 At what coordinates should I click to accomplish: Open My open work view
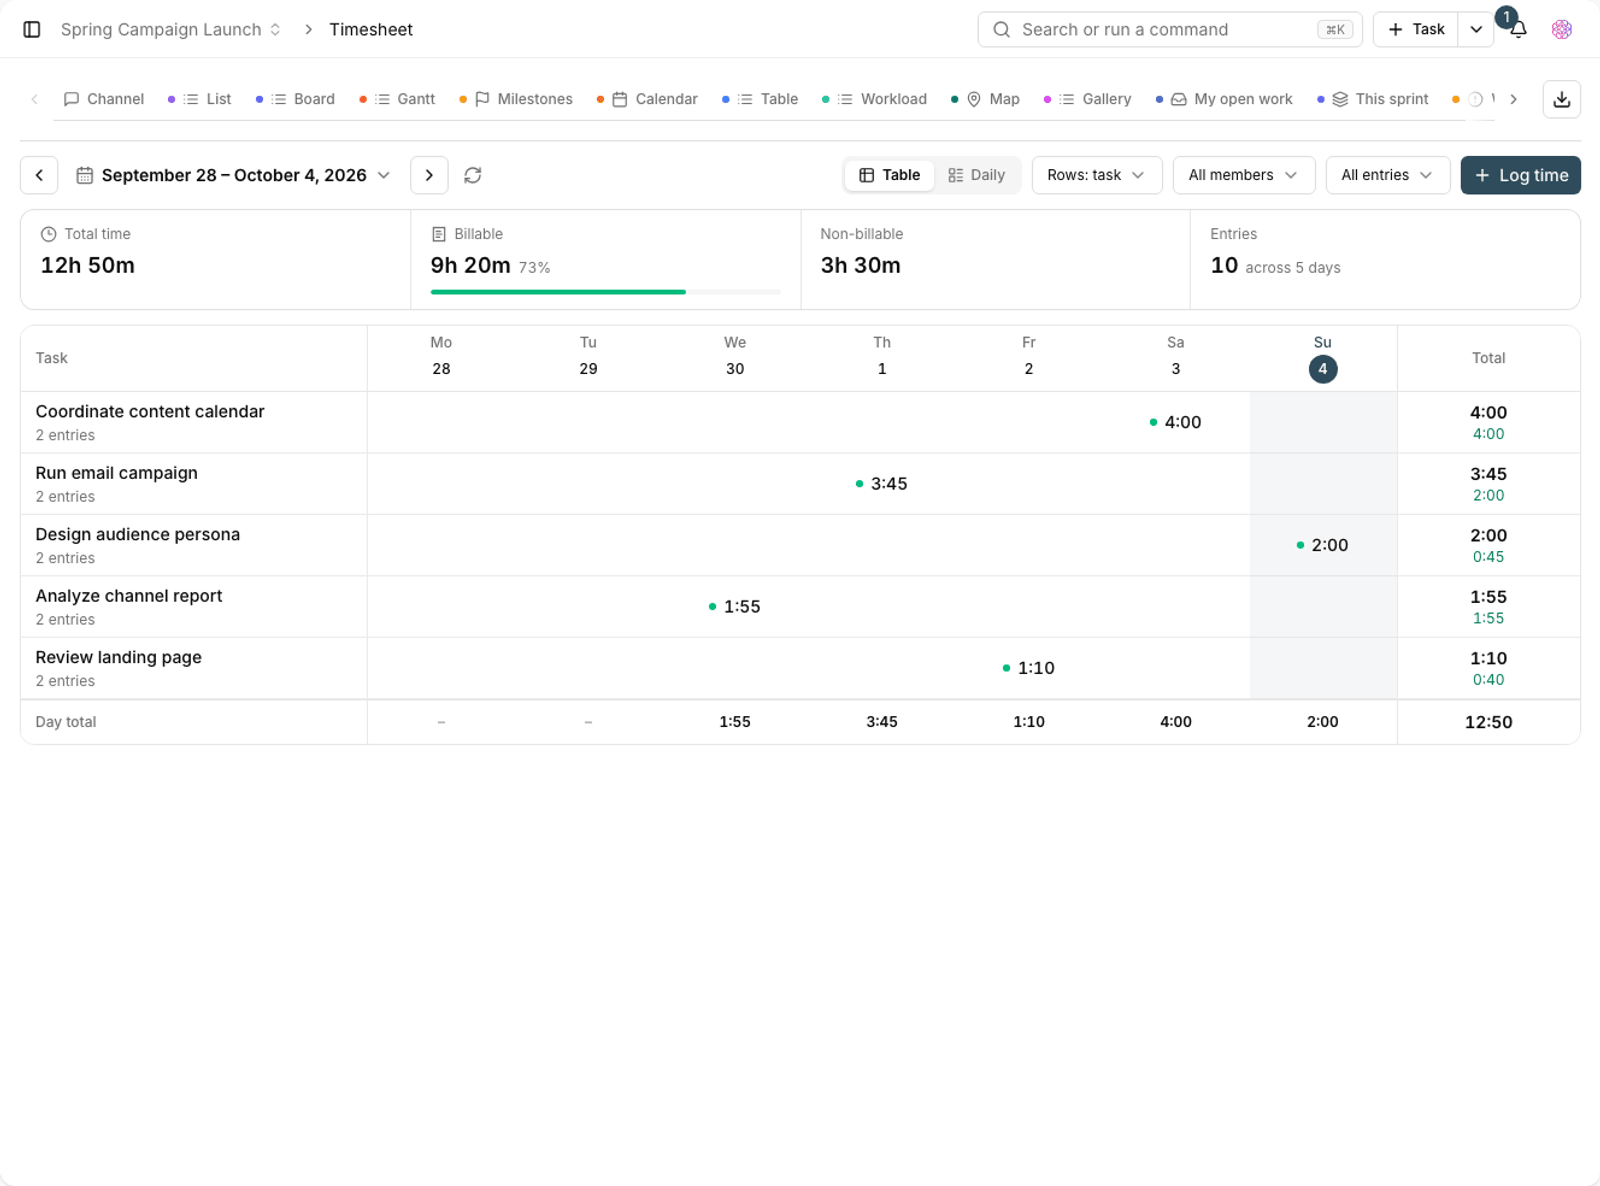(1224, 99)
